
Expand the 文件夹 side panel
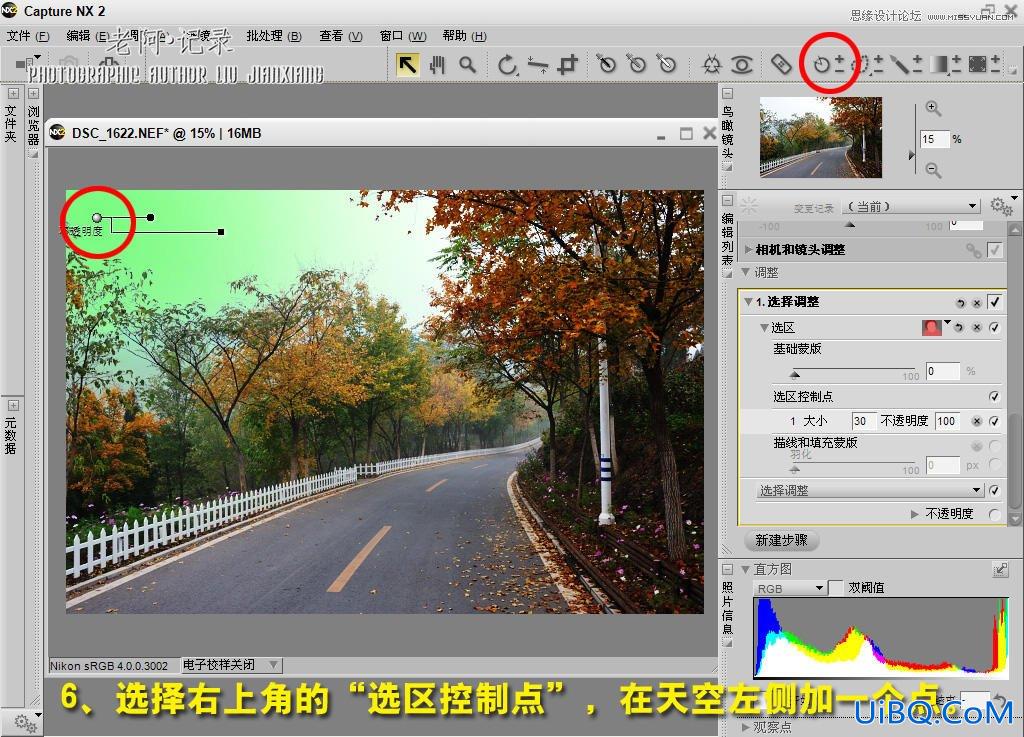[12, 94]
